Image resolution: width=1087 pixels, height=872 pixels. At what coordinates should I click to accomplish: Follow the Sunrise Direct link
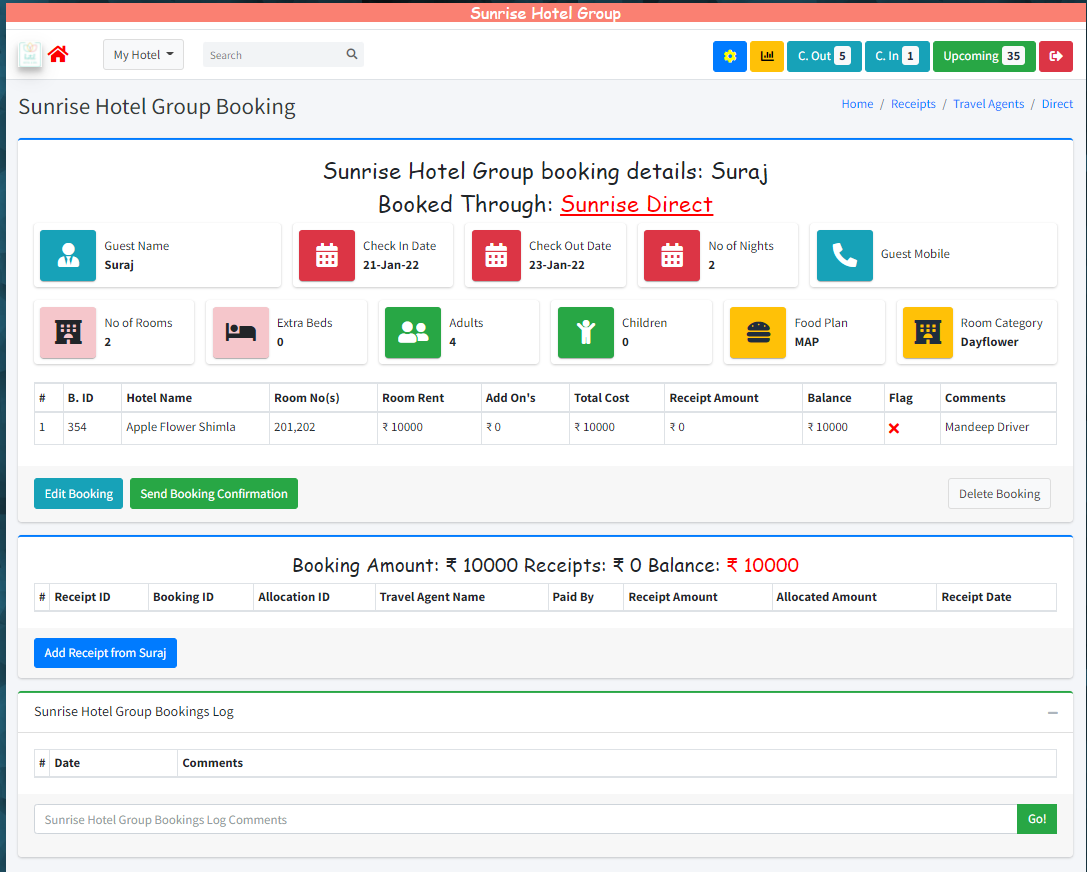click(x=636, y=204)
